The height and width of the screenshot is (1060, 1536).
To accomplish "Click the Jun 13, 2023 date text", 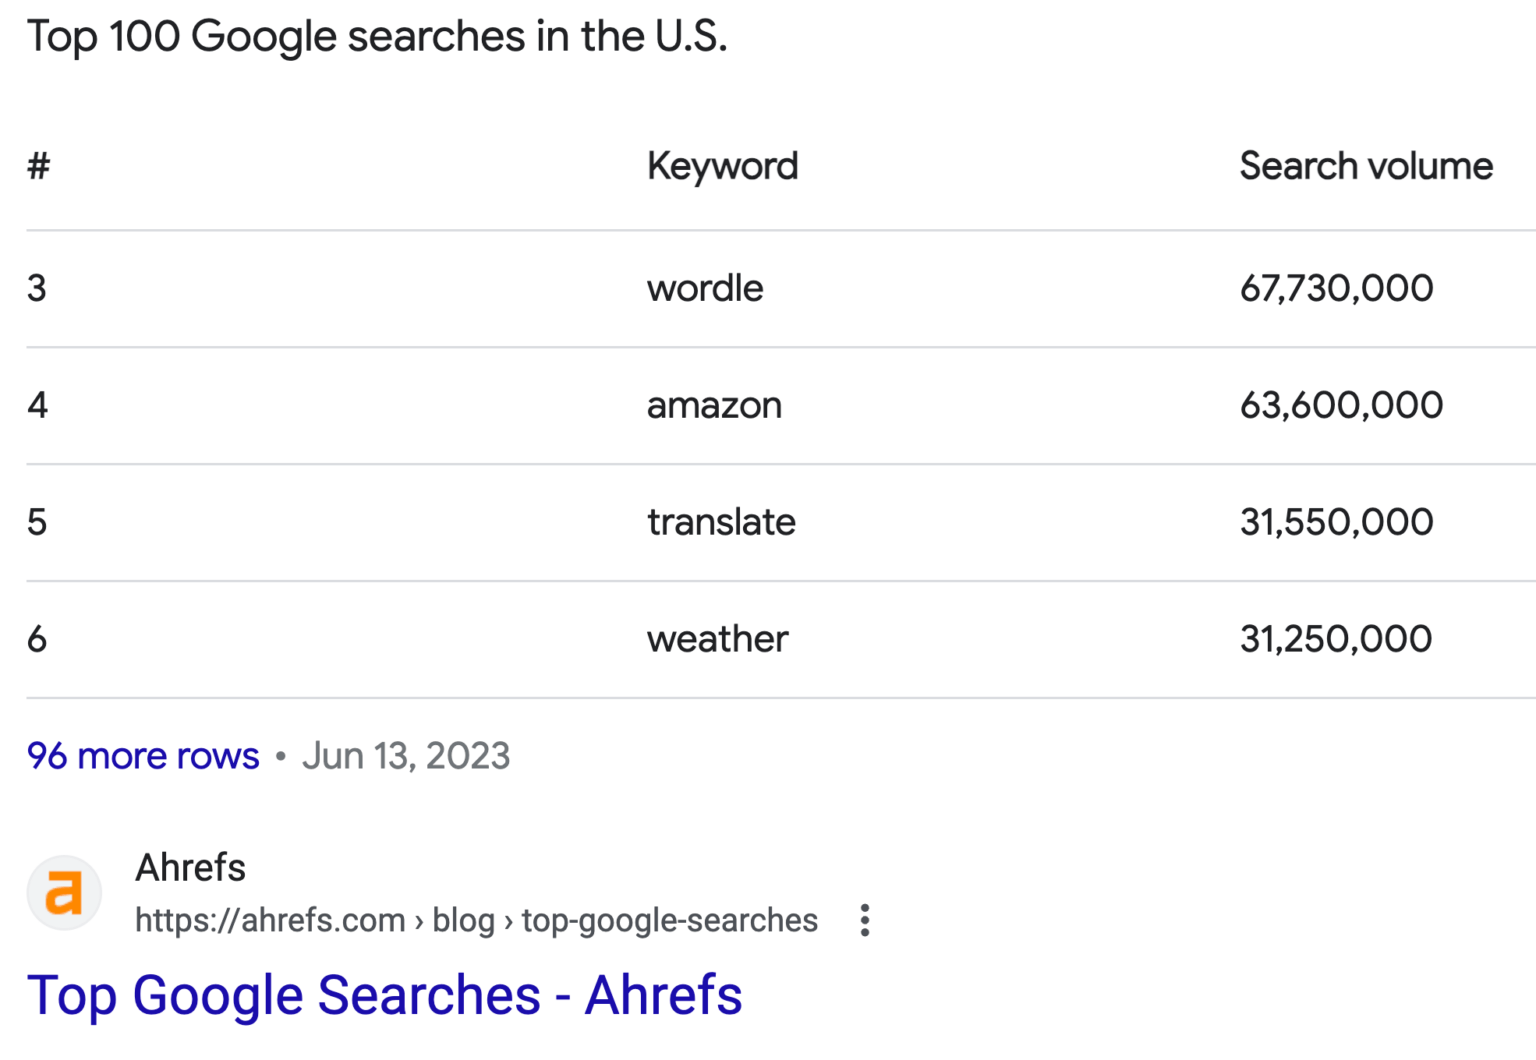I will point(406,756).
